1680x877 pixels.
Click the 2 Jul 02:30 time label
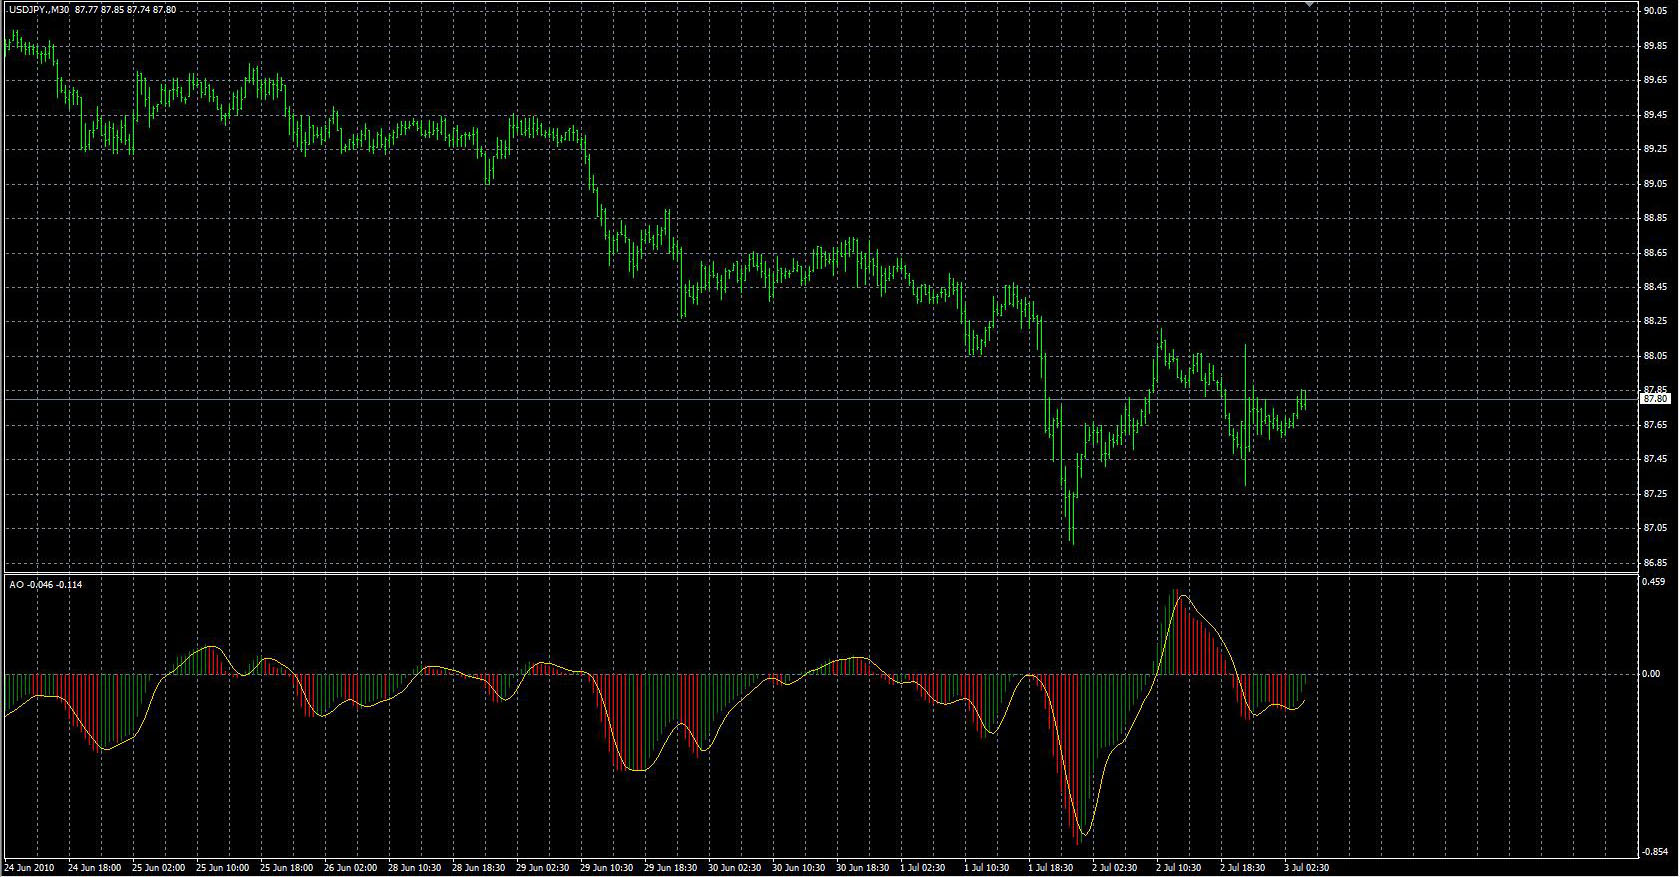(1116, 868)
